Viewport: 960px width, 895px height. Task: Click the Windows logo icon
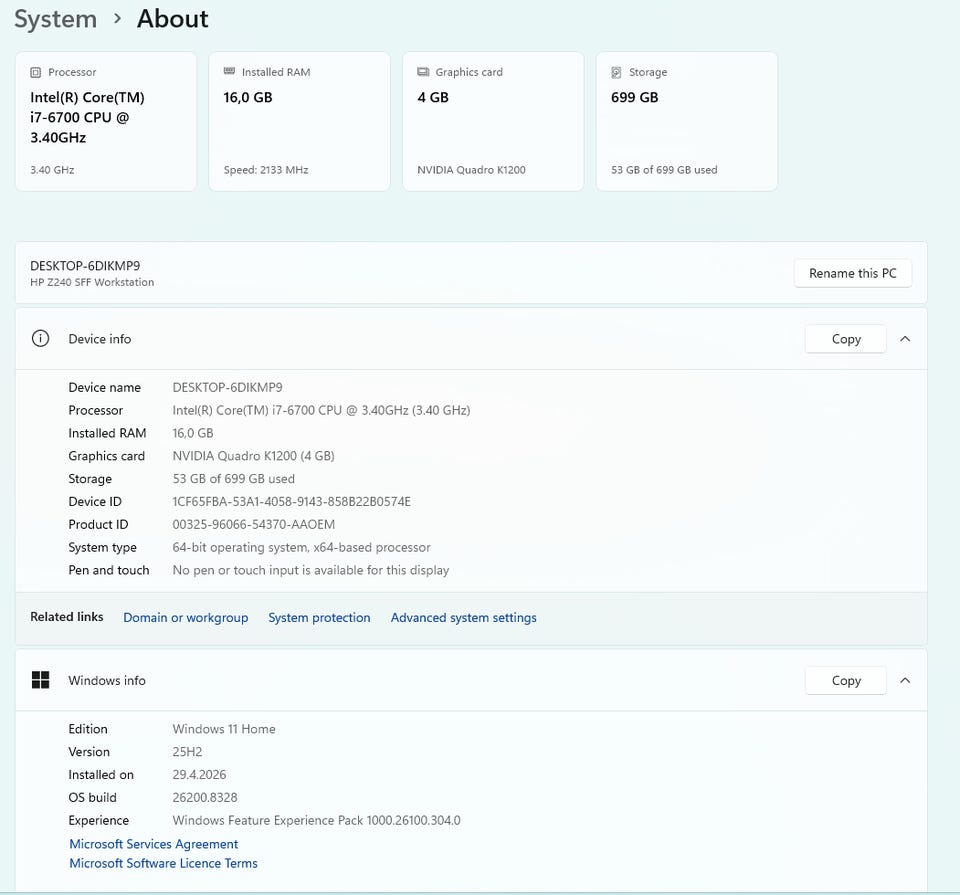40,680
